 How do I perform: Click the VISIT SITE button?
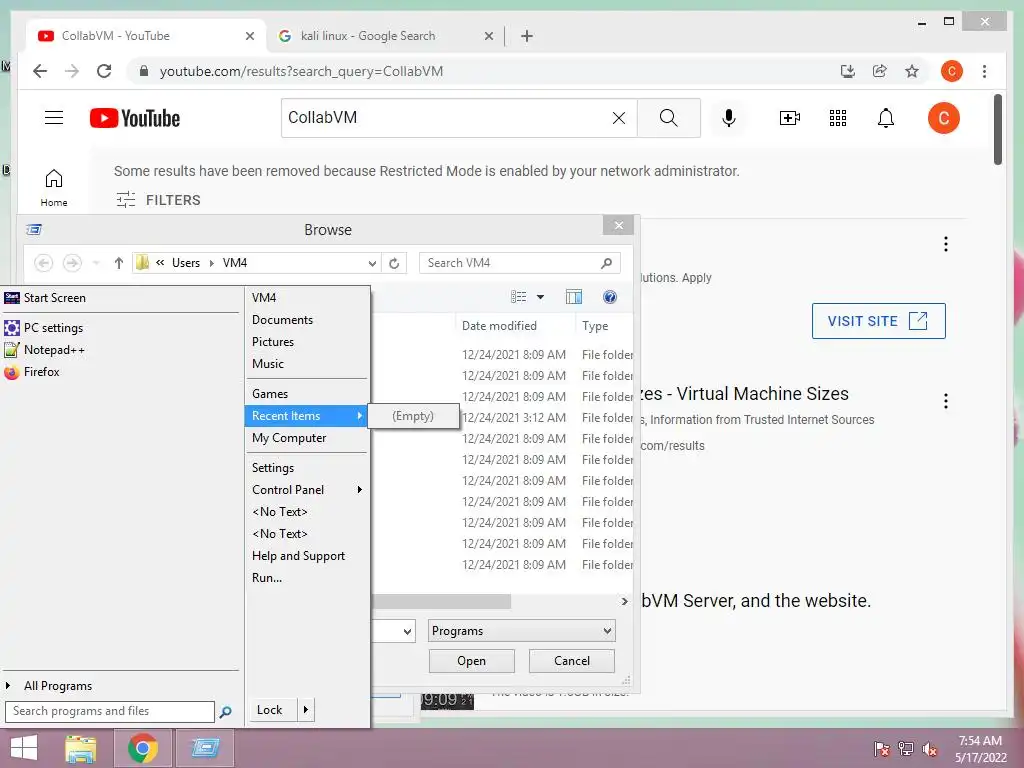click(878, 321)
